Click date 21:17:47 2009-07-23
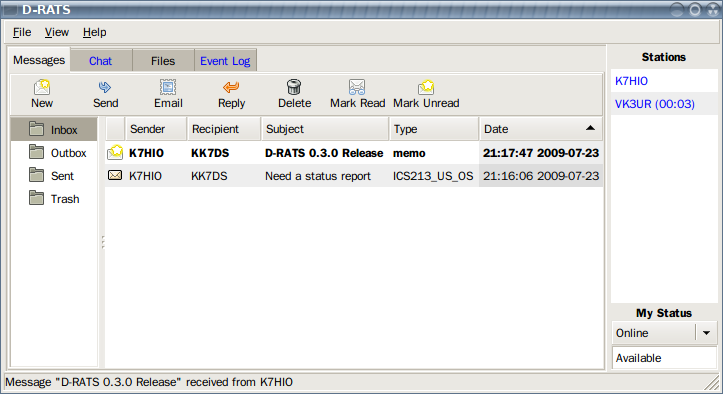The width and height of the screenshot is (723, 394). [541, 153]
